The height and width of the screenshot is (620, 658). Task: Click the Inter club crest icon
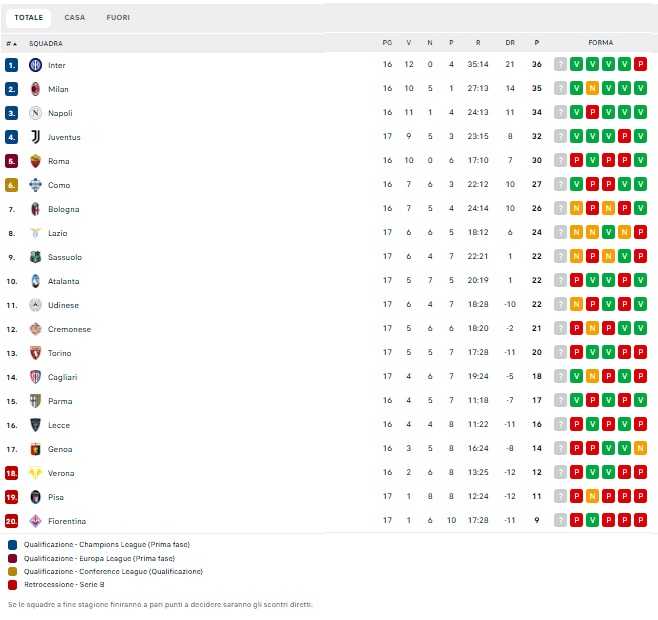pos(36,65)
